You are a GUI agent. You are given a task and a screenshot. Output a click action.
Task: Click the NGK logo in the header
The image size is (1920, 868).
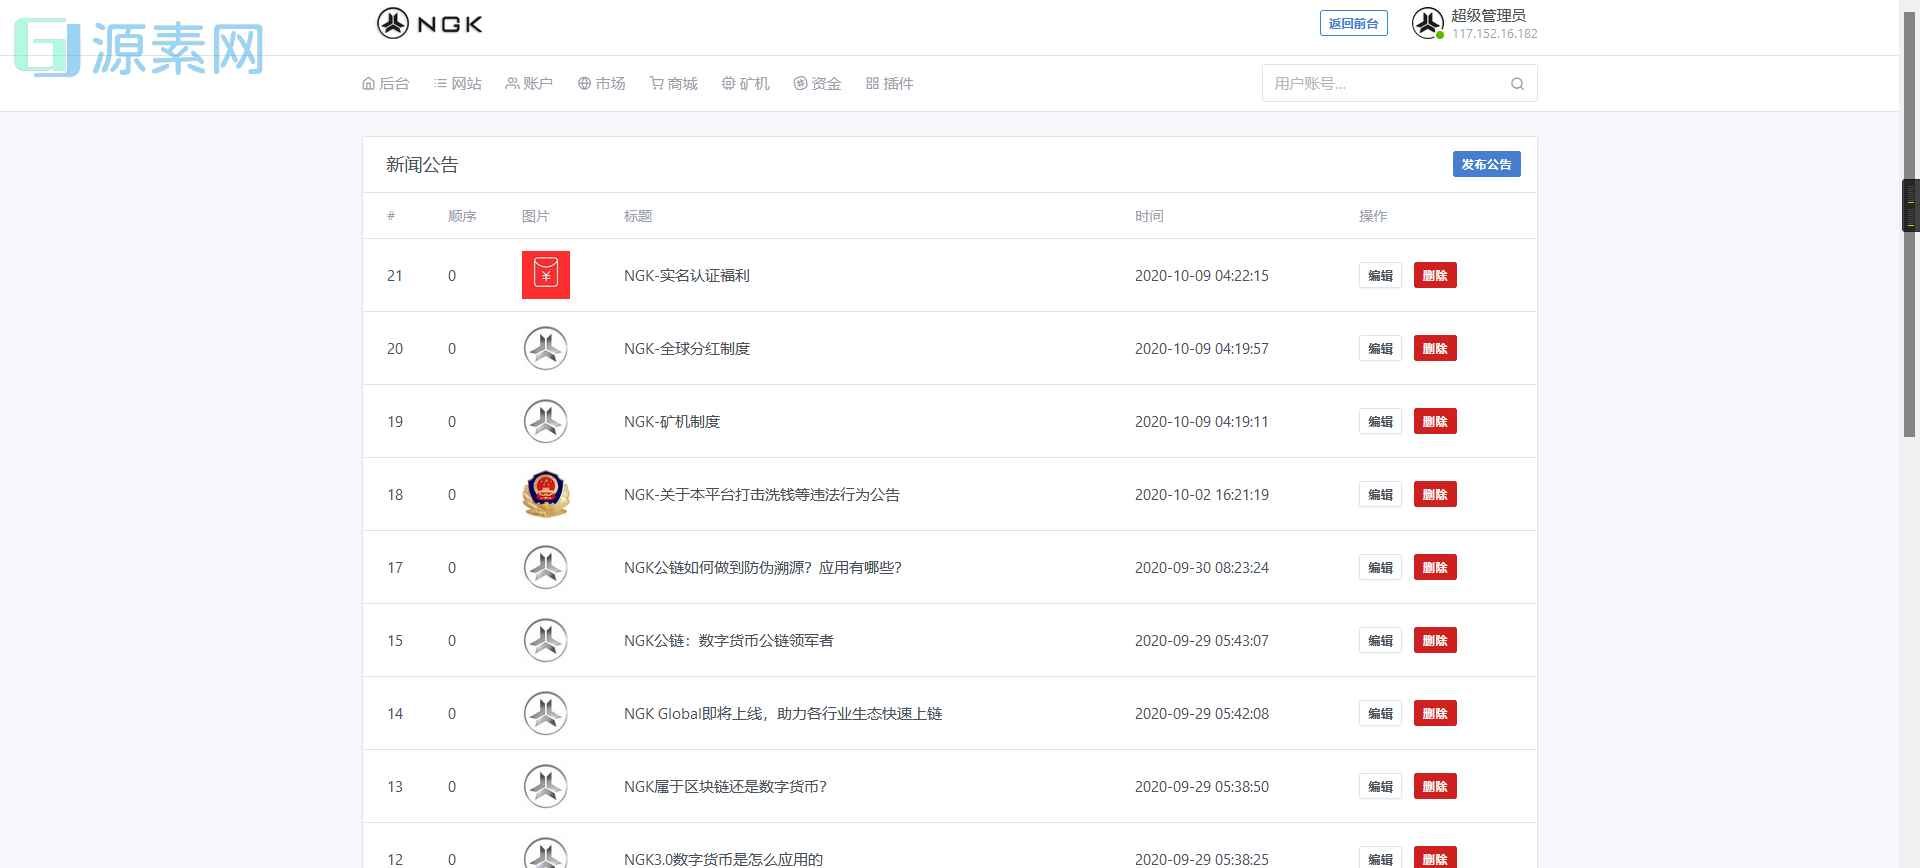click(x=429, y=23)
